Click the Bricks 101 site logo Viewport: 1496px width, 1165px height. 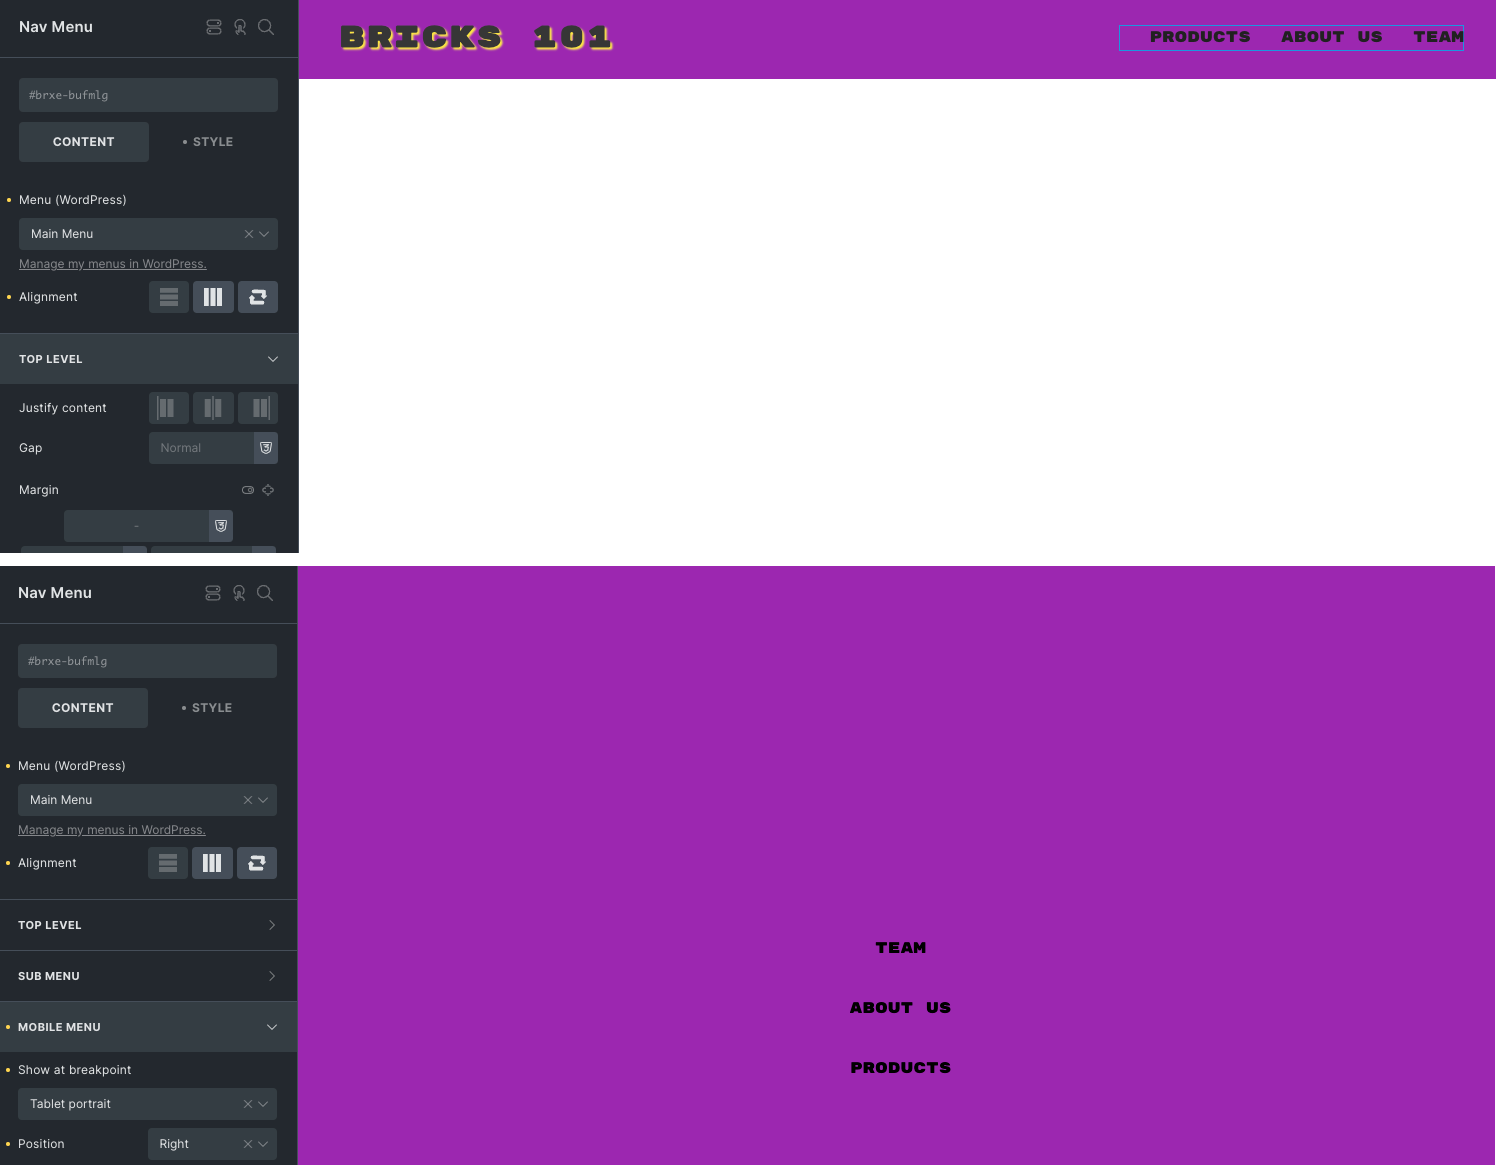[476, 38]
